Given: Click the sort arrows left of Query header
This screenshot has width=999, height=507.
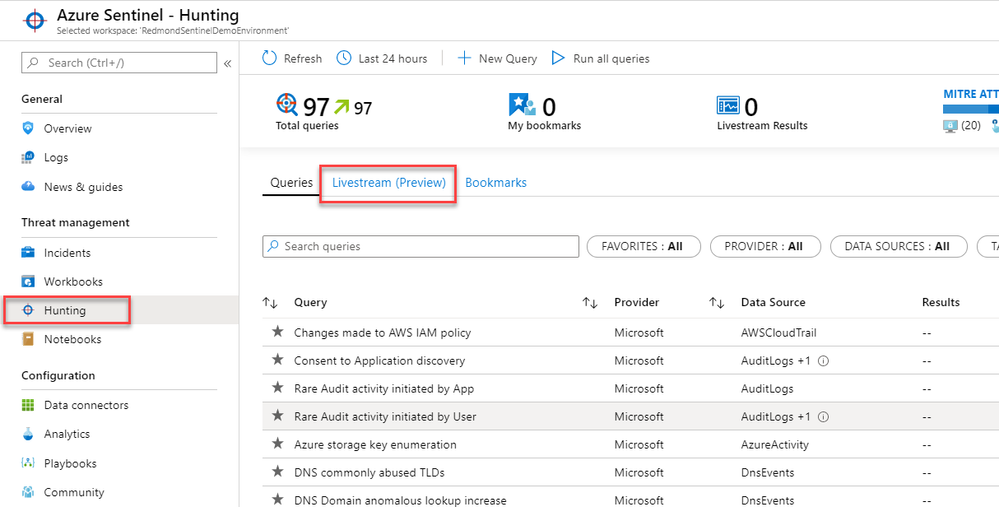Looking at the screenshot, I should (x=270, y=303).
